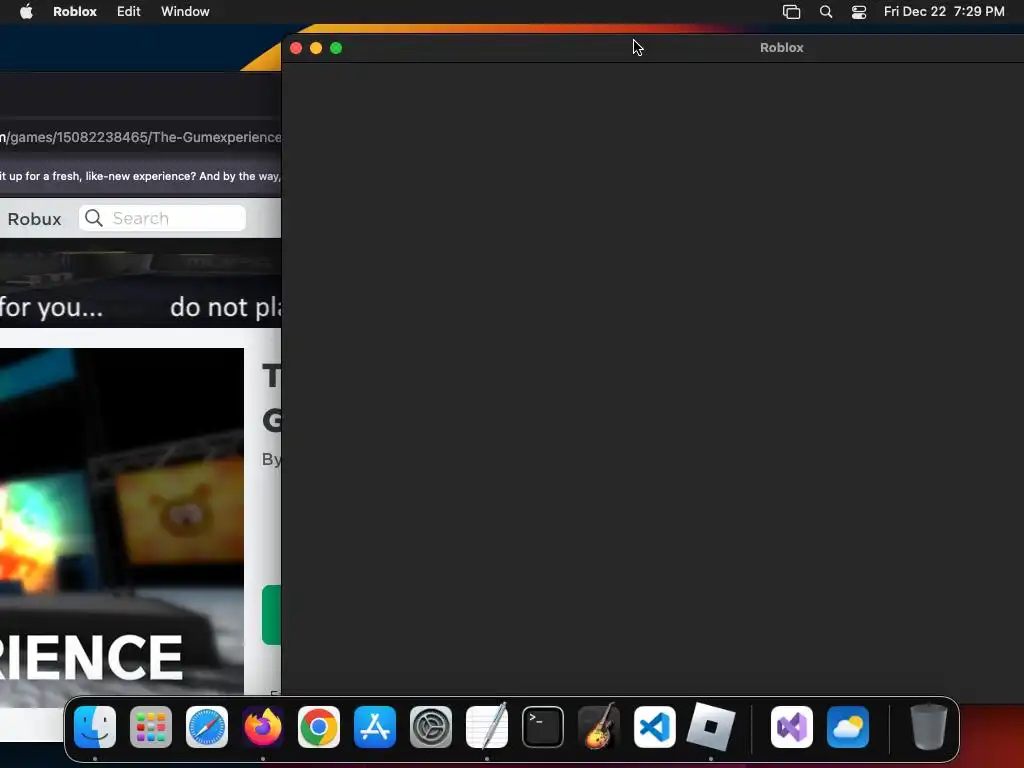This screenshot has height=768, width=1024.
Task: Click the green Play button in browser
Action: pyautogui.click(x=272, y=615)
